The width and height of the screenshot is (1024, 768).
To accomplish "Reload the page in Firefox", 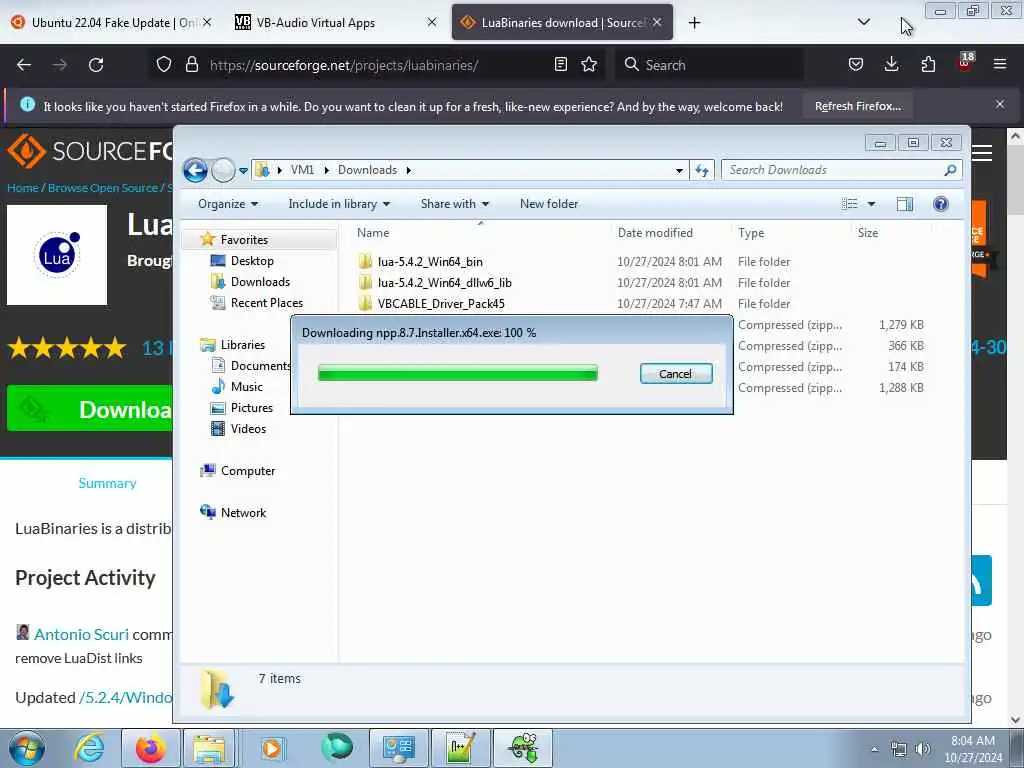I will 96,65.
